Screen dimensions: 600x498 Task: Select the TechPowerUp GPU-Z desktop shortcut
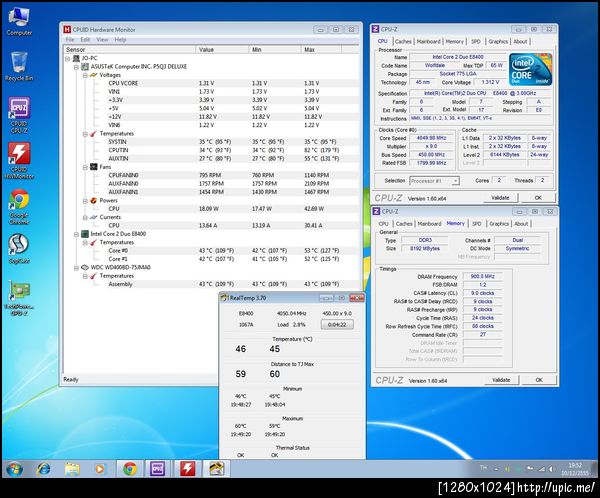point(19,297)
